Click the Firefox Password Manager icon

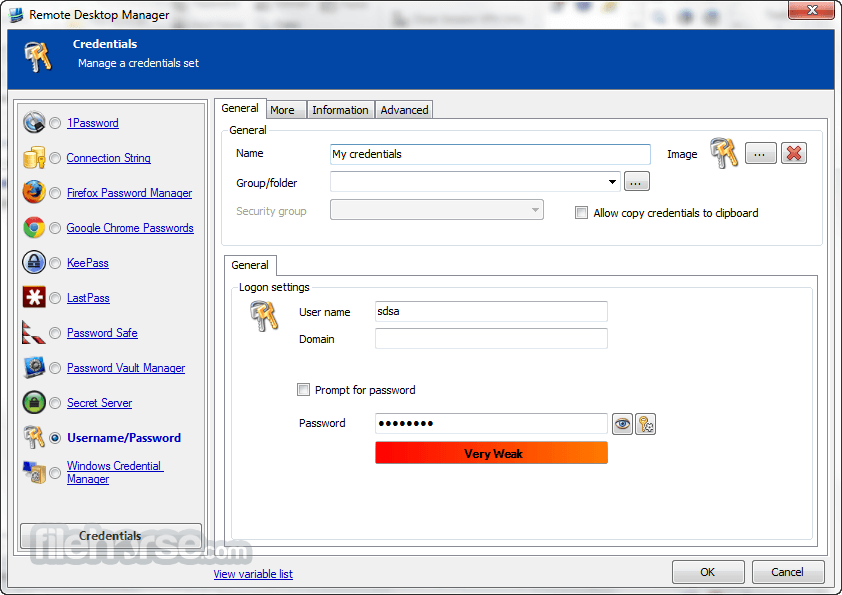point(34,193)
